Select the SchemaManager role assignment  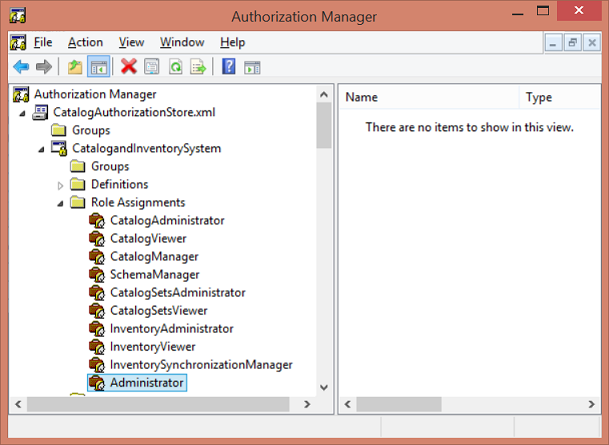[154, 274]
